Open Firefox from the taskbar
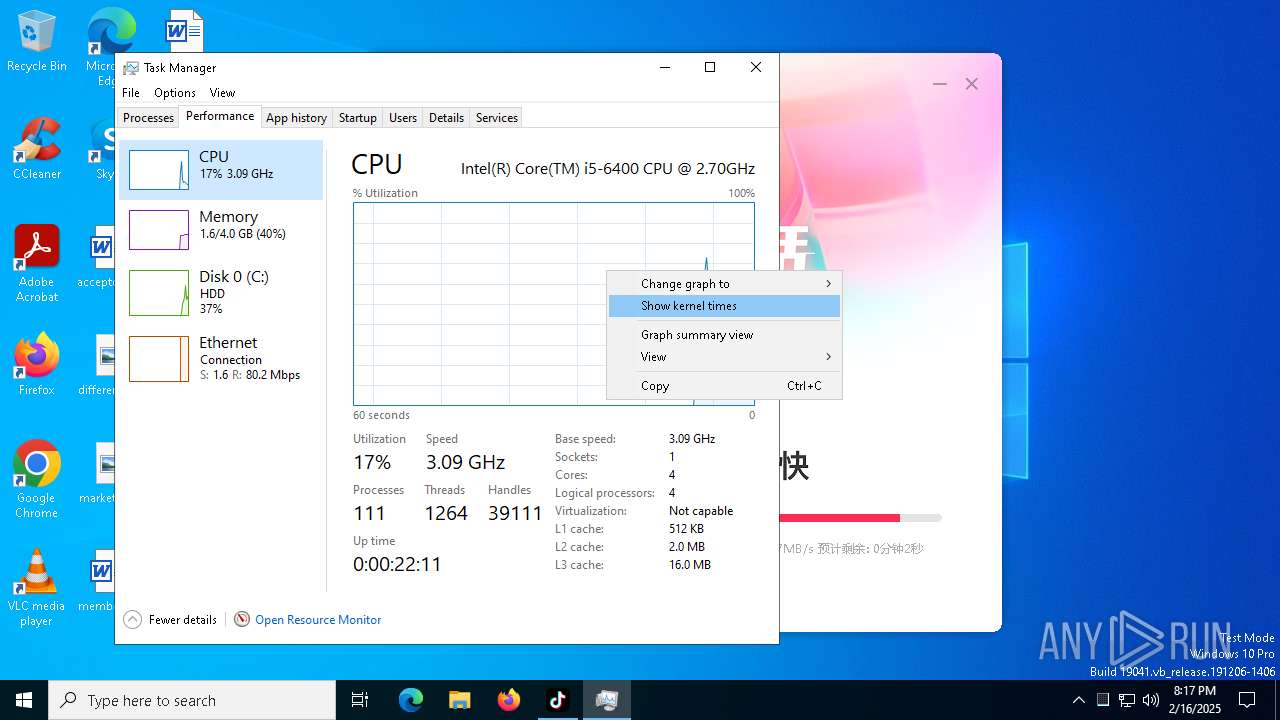 pyautogui.click(x=509, y=700)
